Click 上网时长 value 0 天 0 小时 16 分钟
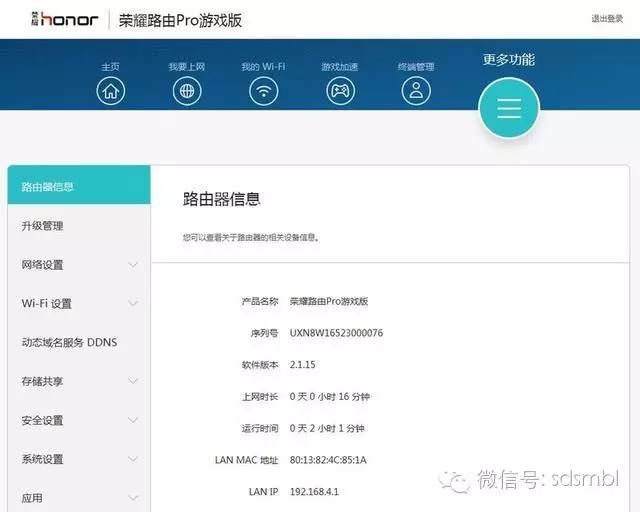 (330, 396)
